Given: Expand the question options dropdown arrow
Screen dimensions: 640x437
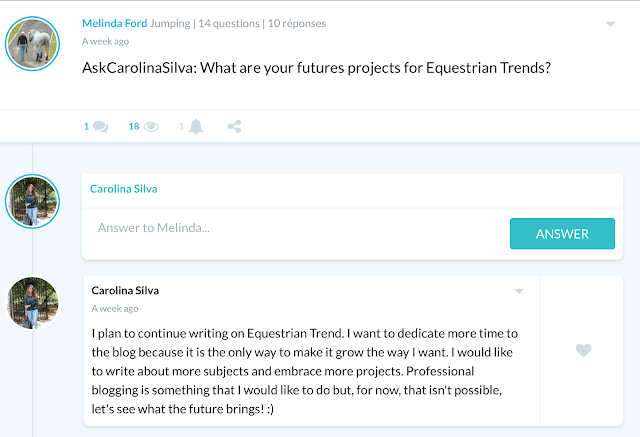Looking at the screenshot, I should (x=610, y=24).
